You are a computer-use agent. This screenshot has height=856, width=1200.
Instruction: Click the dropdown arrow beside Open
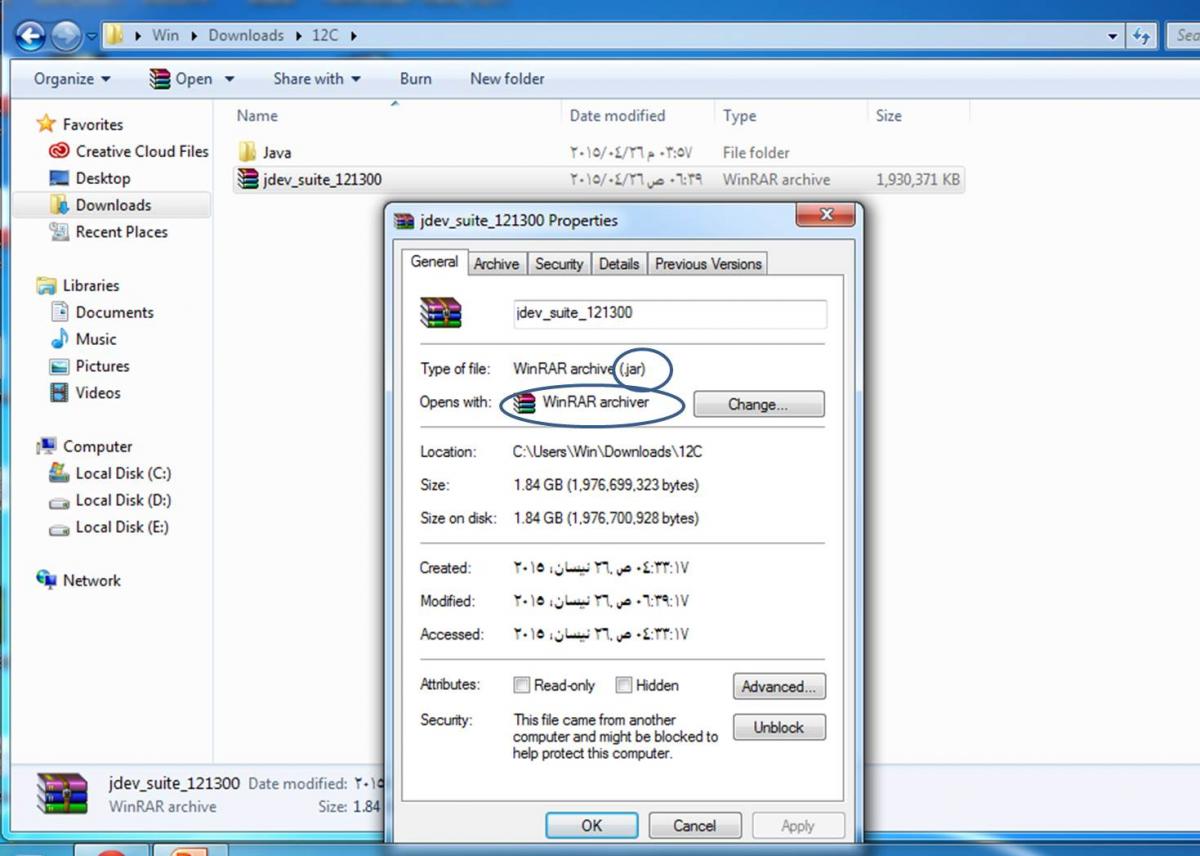pyautogui.click(x=229, y=79)
